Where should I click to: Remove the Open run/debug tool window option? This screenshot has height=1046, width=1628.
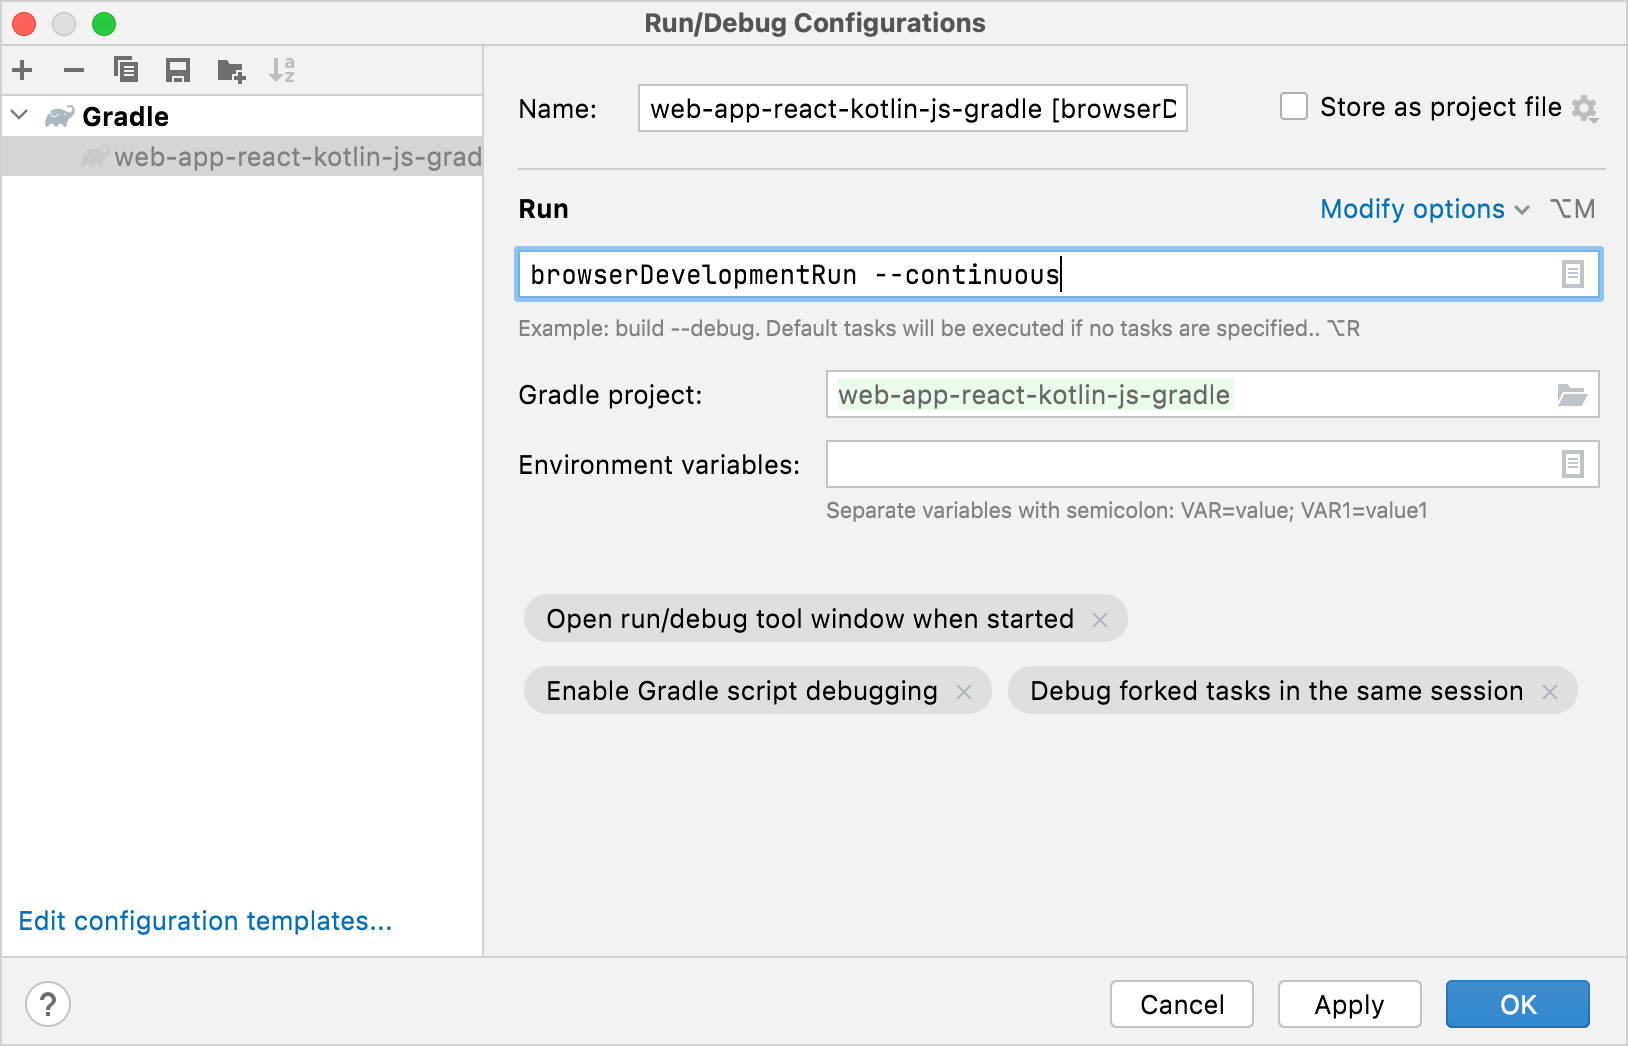(1101, 618)
